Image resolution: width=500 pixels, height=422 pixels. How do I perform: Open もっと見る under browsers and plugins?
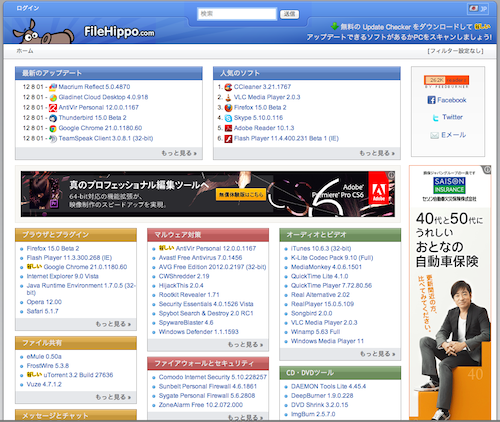tap(113, 324)
